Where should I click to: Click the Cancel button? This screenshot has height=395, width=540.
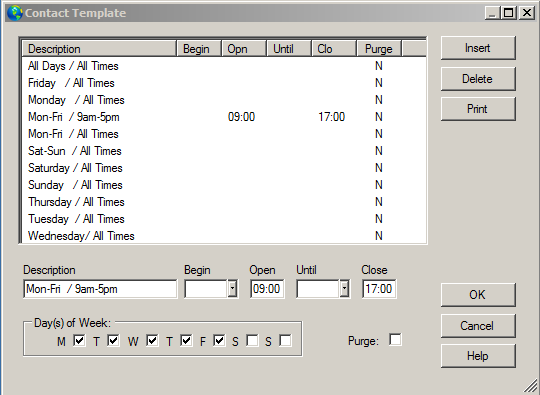[x=478, y=325]
